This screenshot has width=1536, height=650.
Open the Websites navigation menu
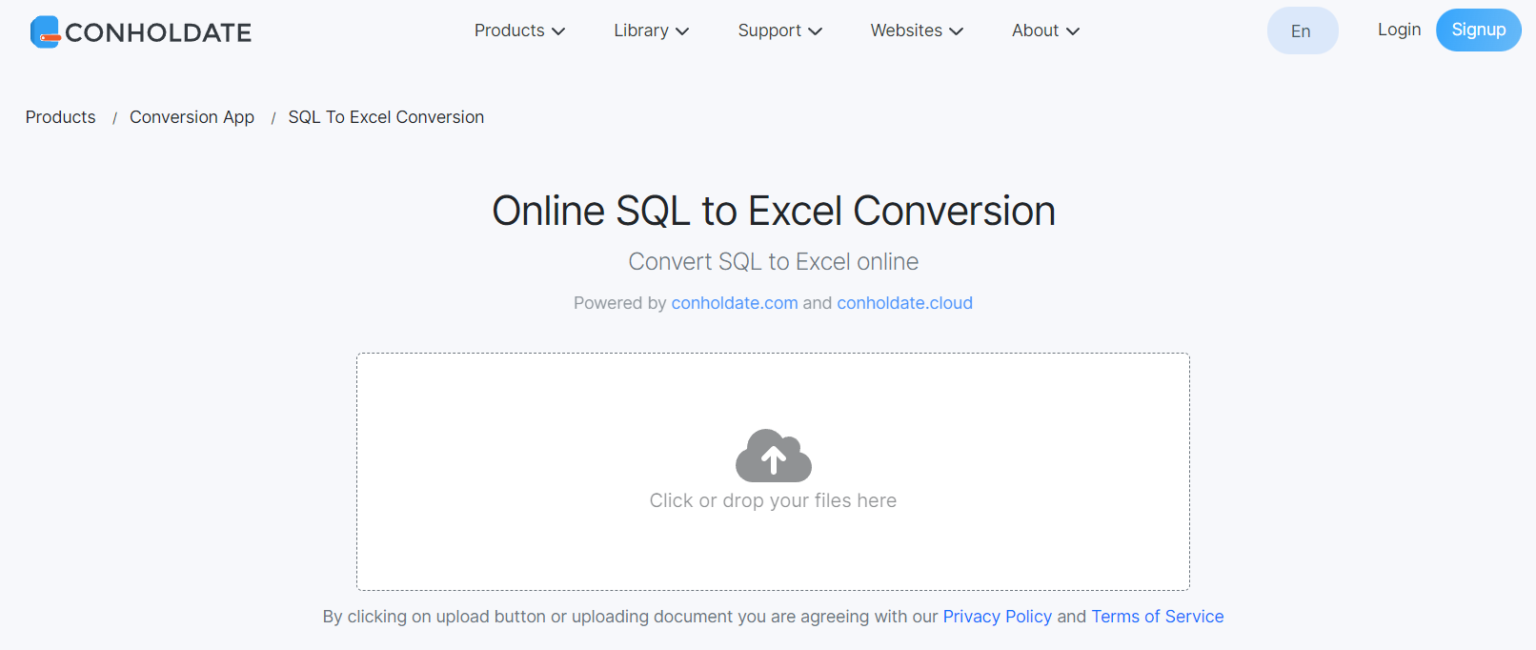(x=905, y=30)
